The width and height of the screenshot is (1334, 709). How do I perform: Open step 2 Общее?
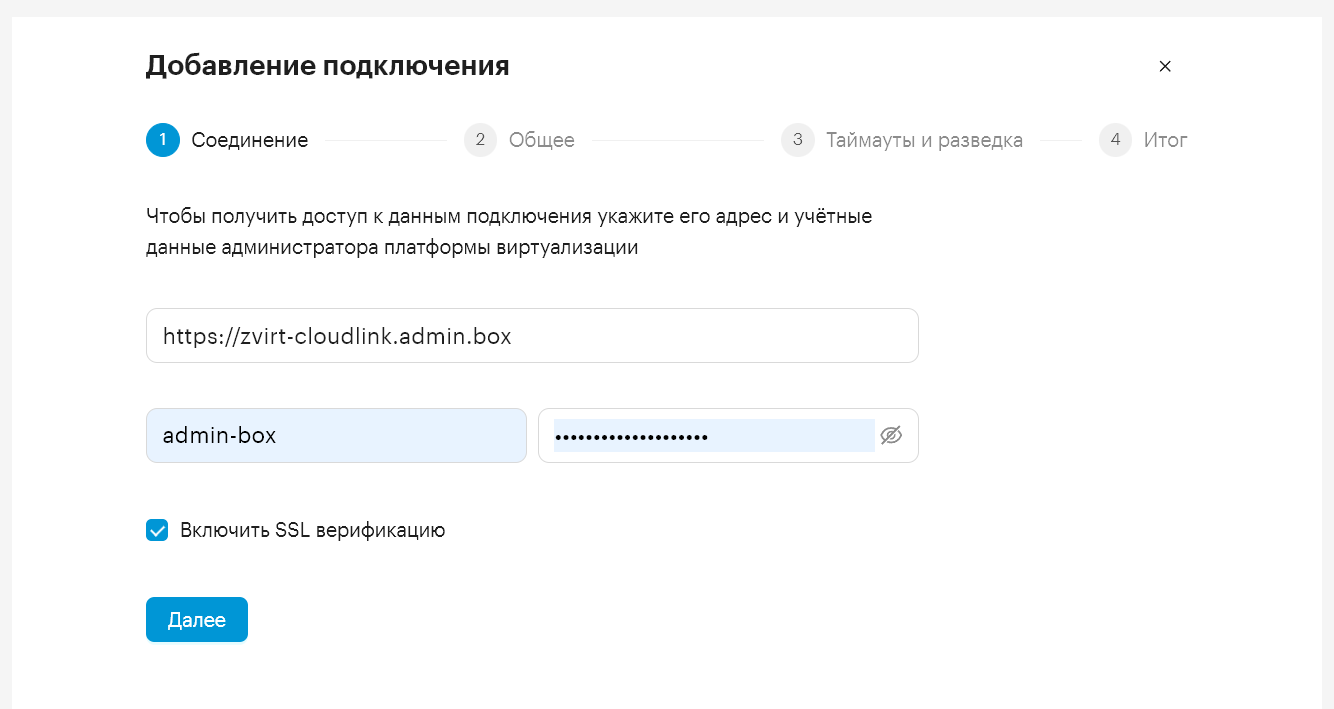[x=519, y=140]
